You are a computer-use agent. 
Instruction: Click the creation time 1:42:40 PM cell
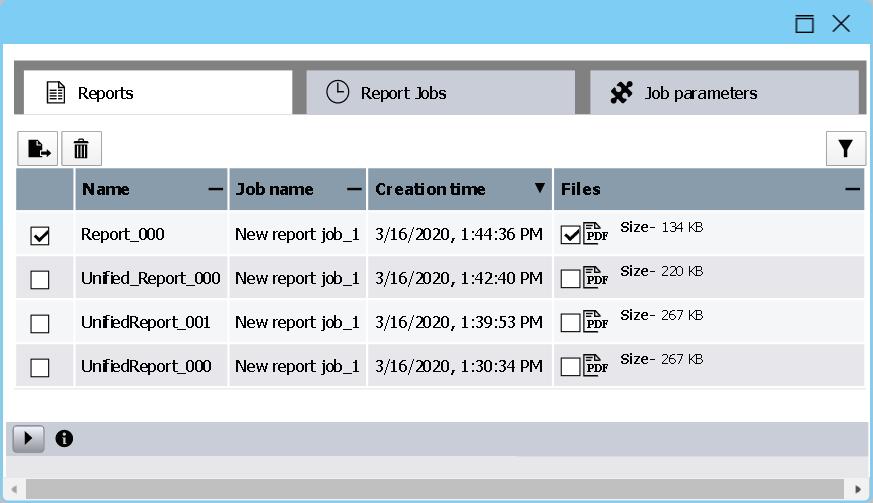click(460, 278)
